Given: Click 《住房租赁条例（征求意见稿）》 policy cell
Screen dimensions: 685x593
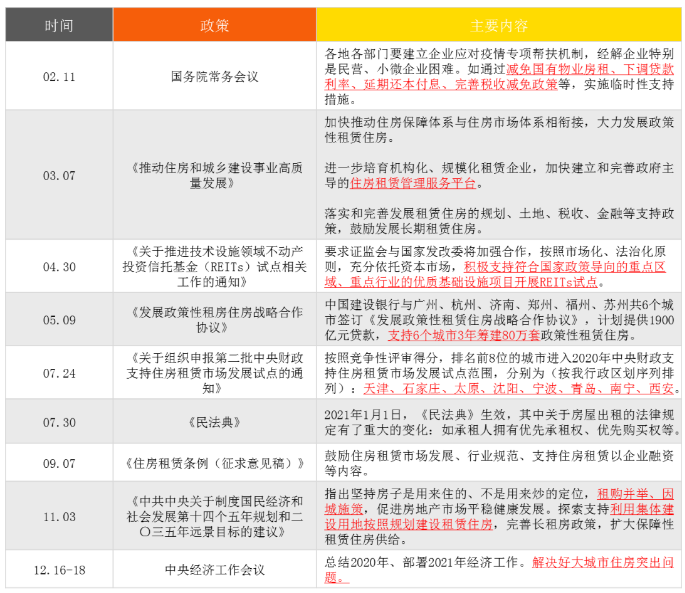Looking at the screenshot, I should pyautogui.click(x=216, y=463).
